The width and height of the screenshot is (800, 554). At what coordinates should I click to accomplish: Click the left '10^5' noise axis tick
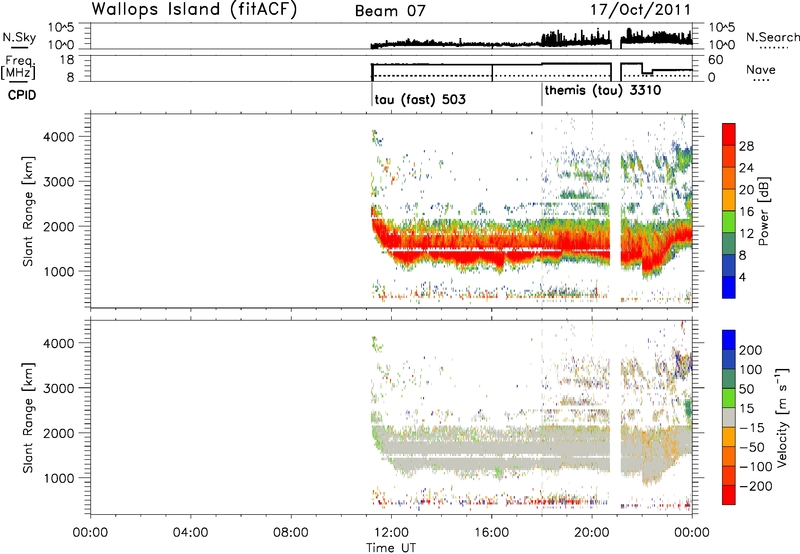[61, 27]
